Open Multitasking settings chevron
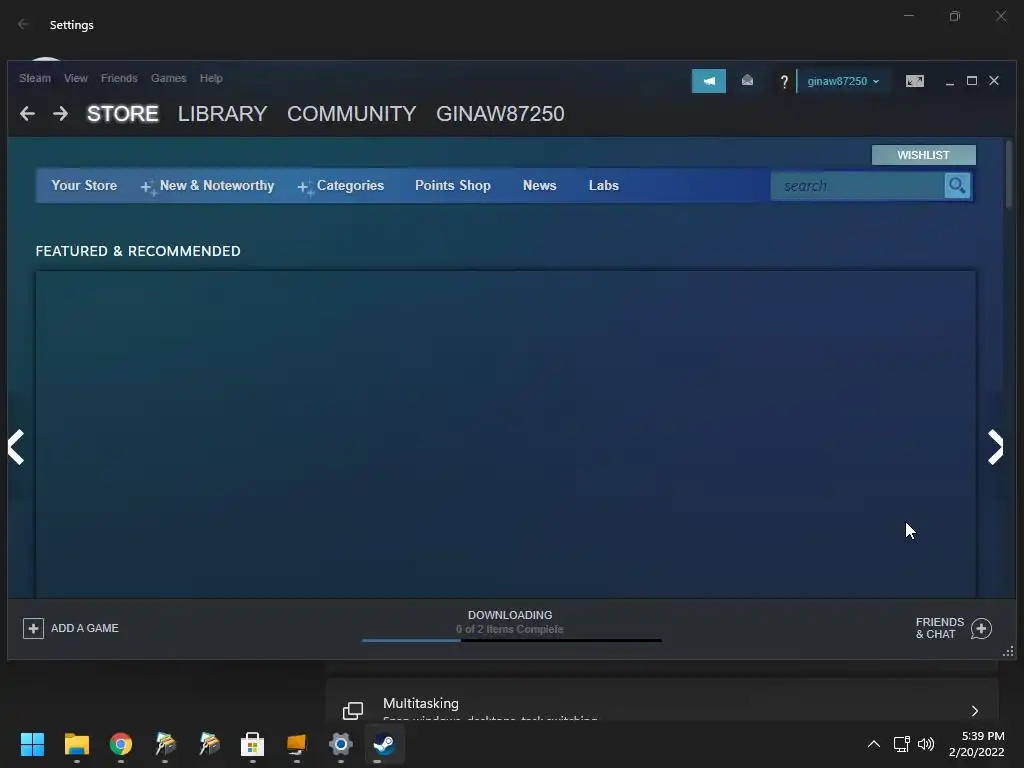 974,711
